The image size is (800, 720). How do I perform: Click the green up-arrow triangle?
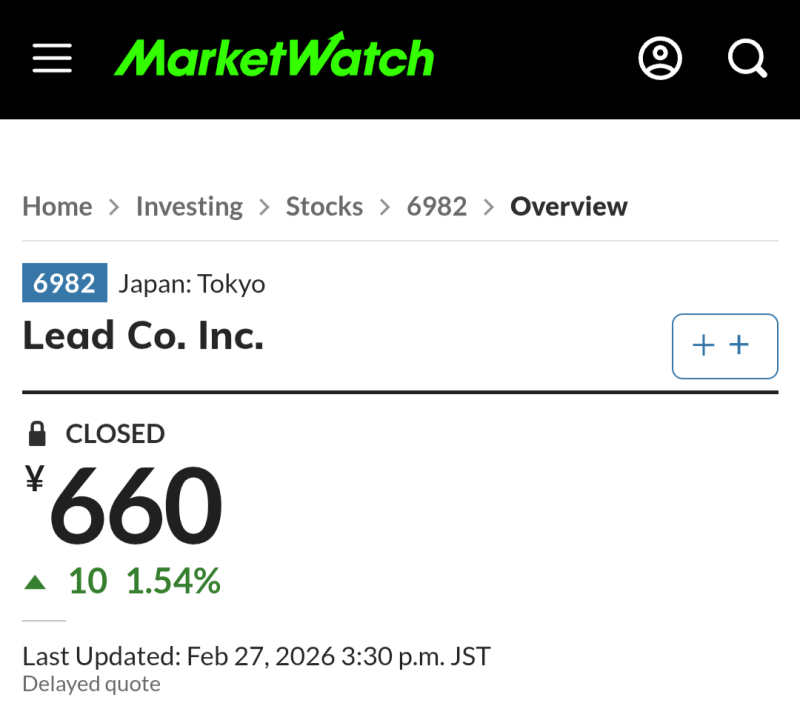point(36,582)
